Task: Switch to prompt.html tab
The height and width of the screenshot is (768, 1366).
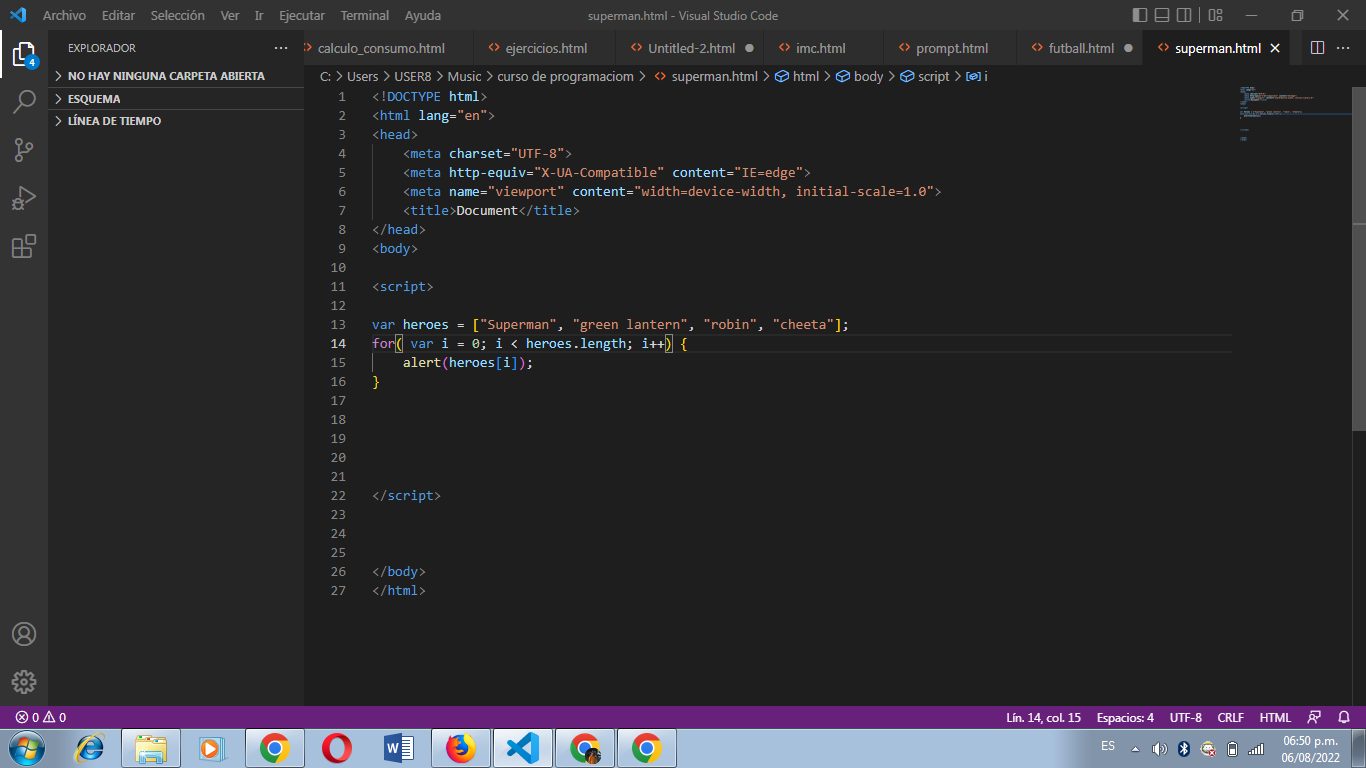Action: point(951,48)
